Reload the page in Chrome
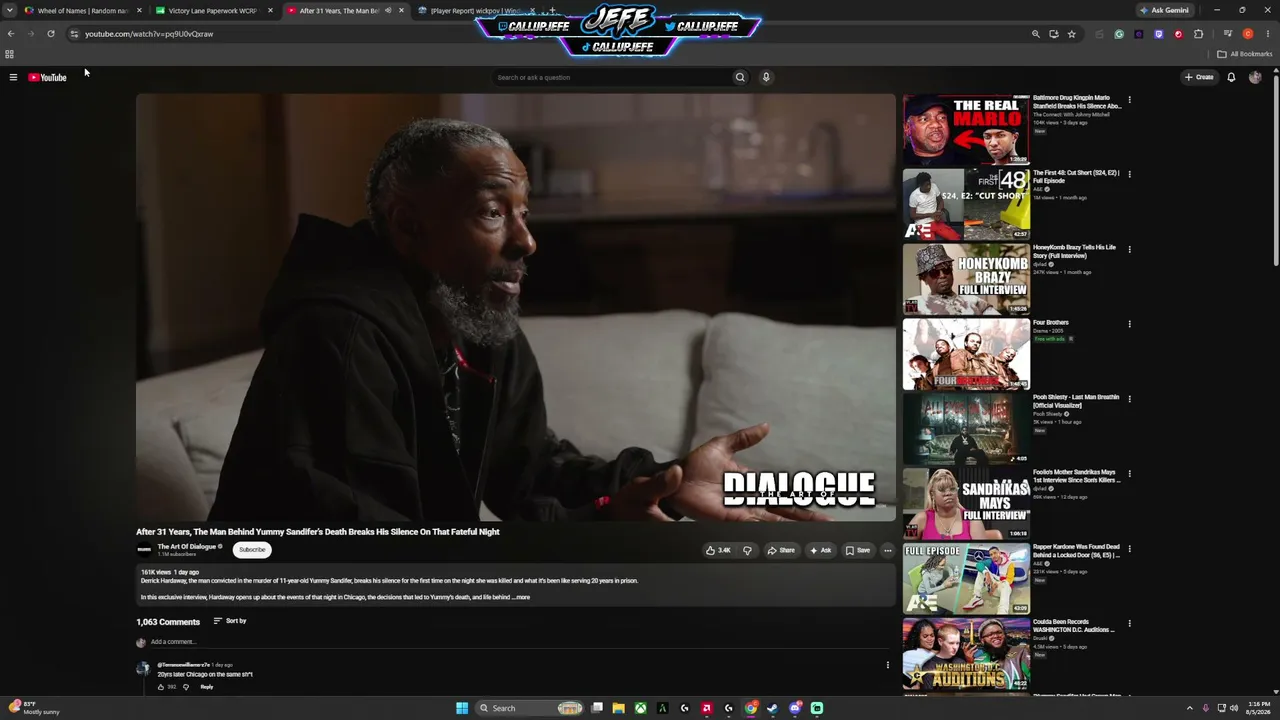This screenshot has width=1280, height=720. [51, 33]
